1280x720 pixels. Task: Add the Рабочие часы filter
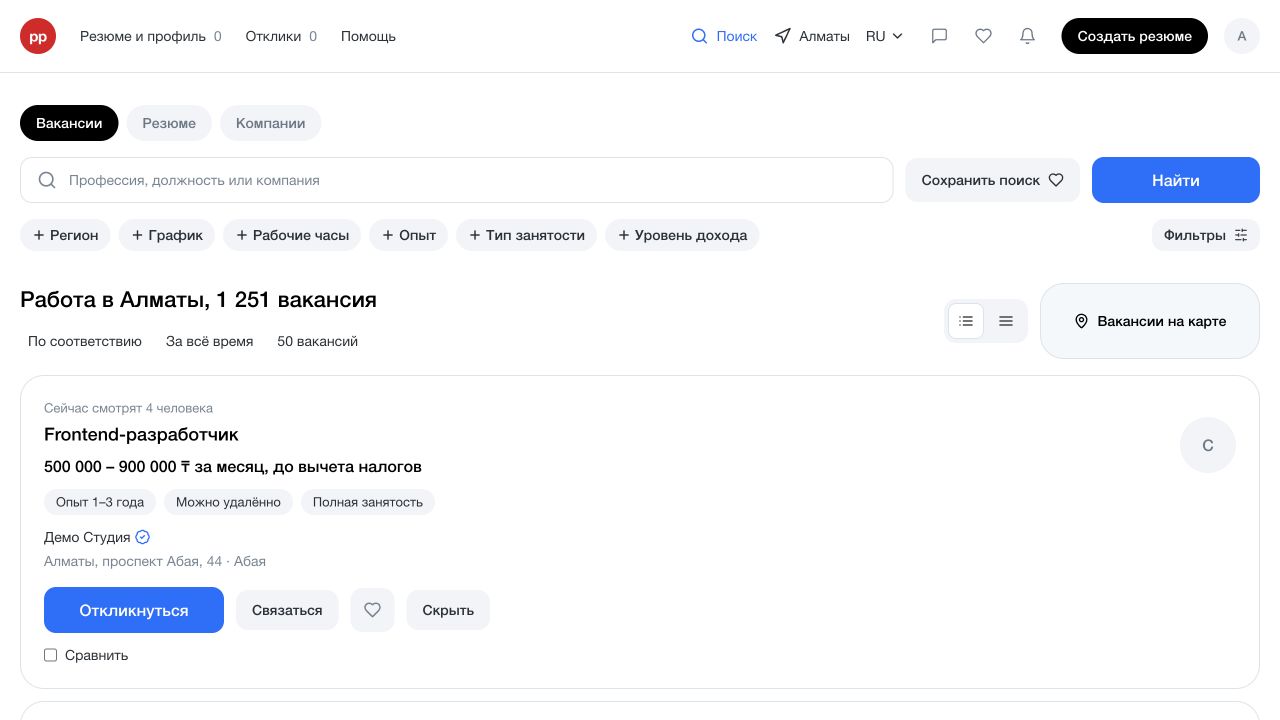[292, 235]
